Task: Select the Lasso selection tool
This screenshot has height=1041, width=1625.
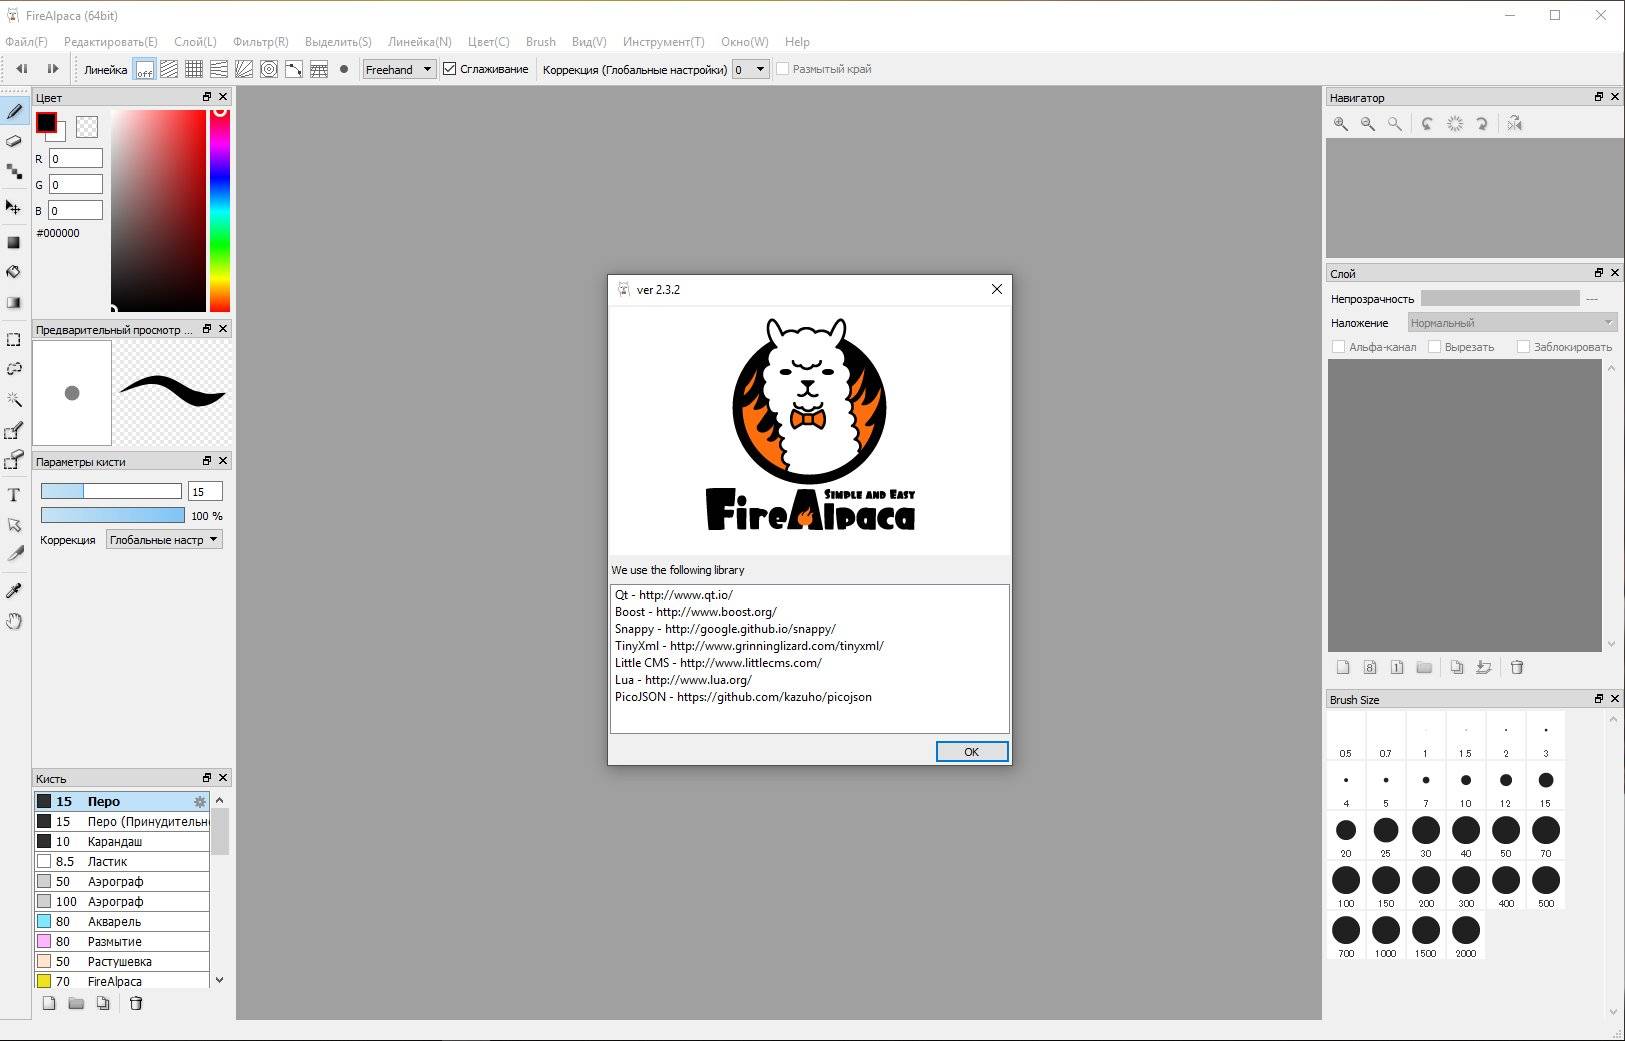Action: tap(14, 369)
